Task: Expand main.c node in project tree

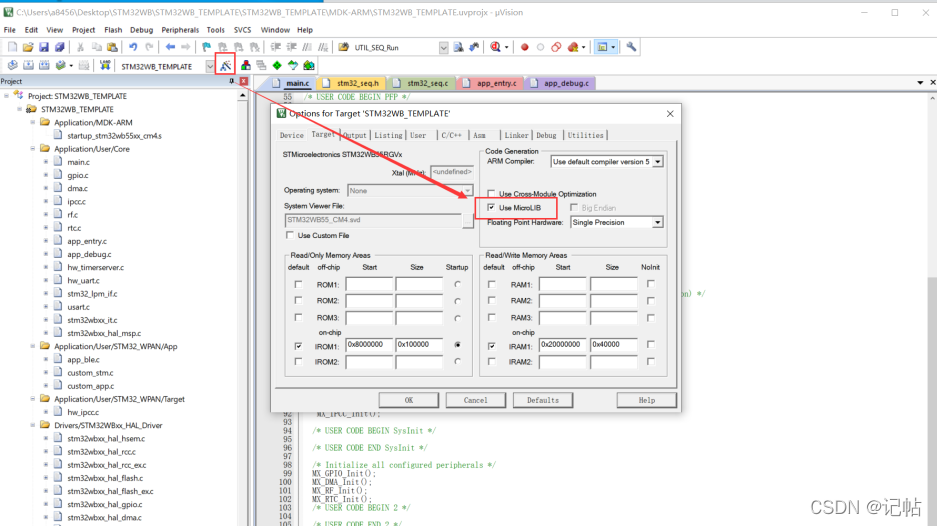Action: [46, 162]
